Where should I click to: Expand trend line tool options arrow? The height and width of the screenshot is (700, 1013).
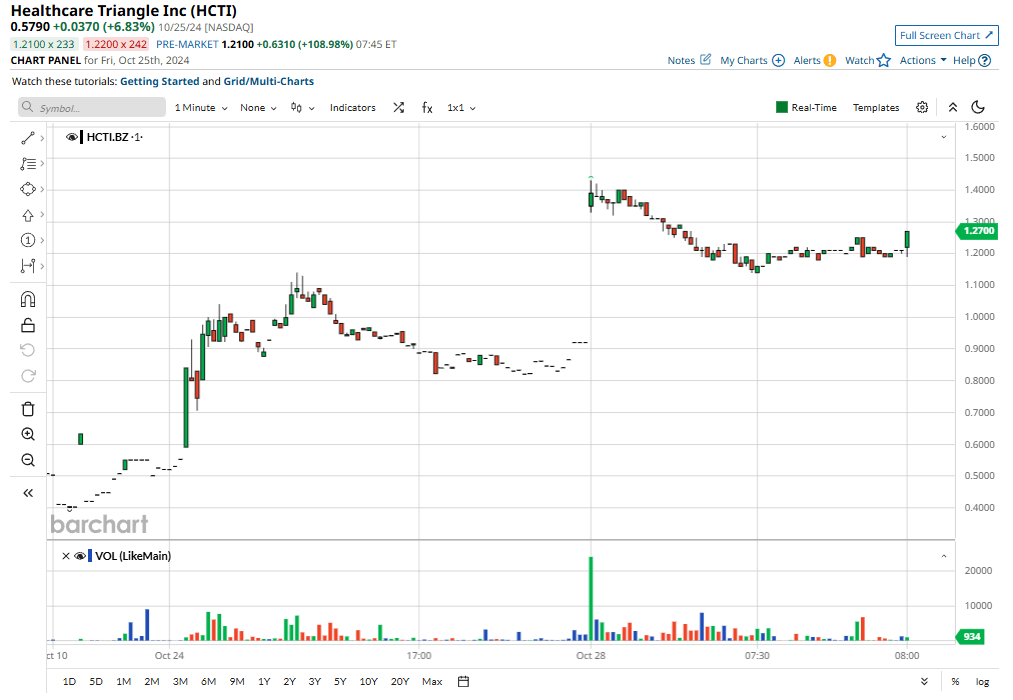(x=42, y=138)
